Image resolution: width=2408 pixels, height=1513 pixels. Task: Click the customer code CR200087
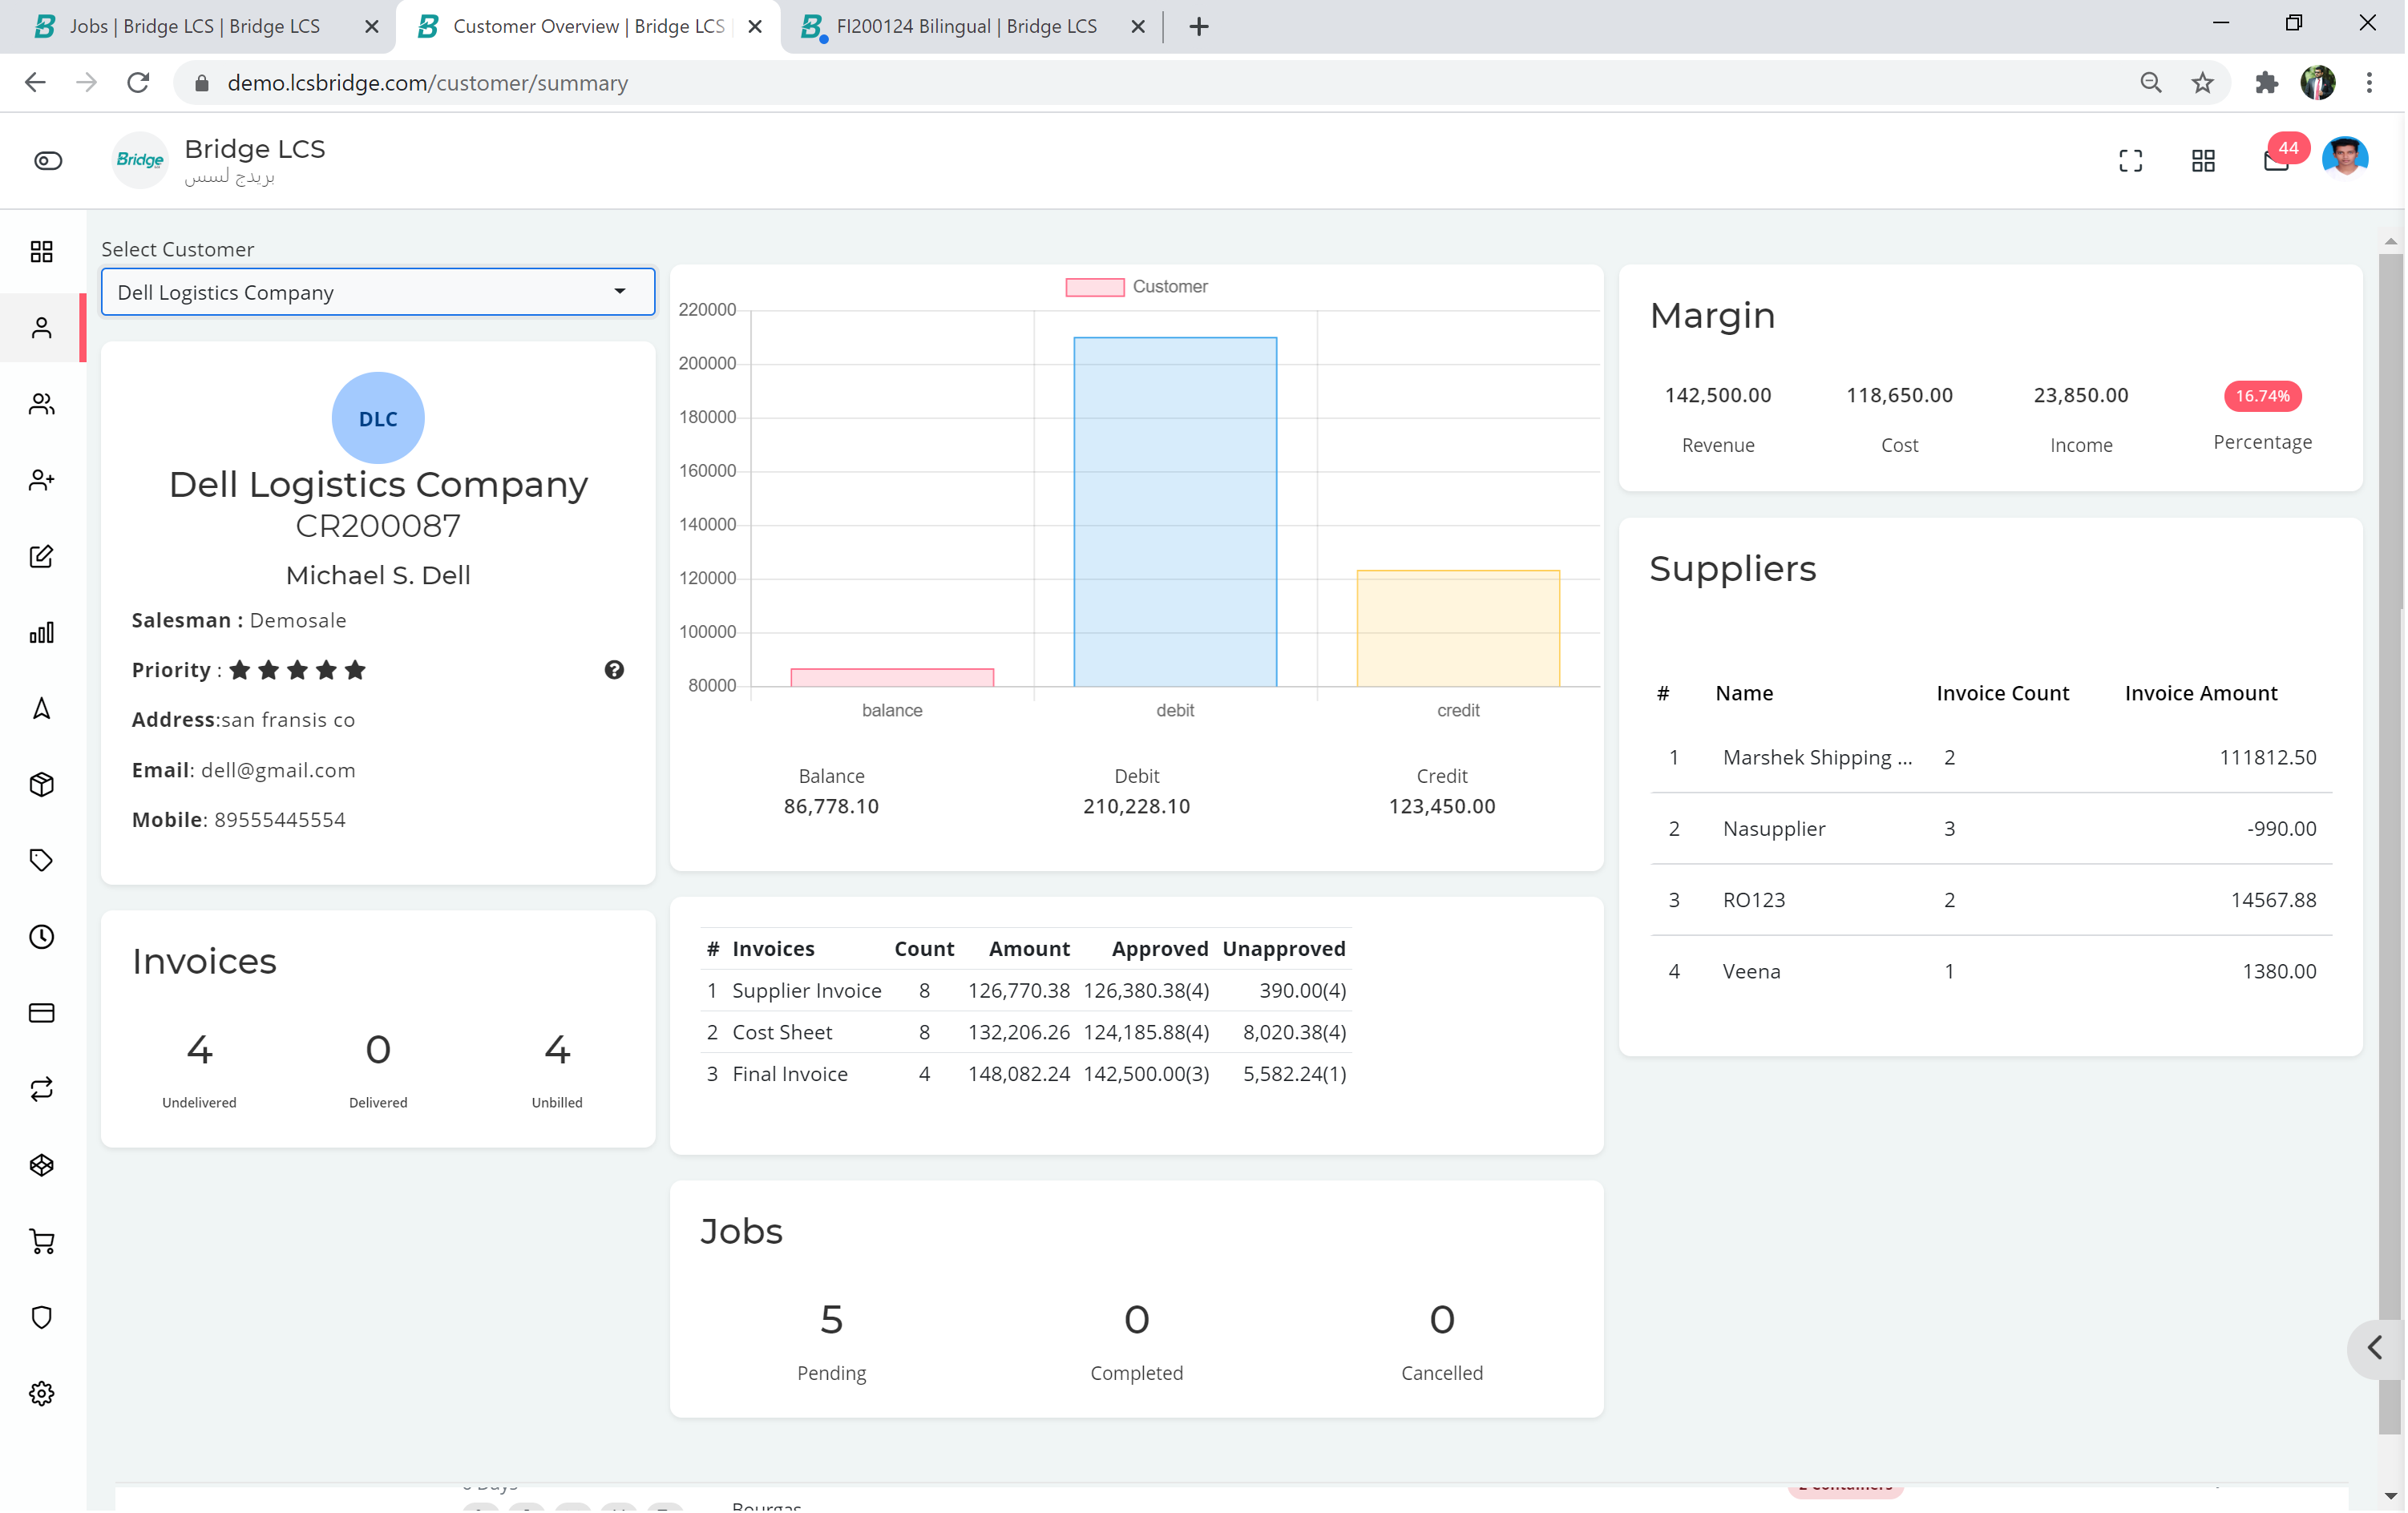tap(378, 527)
